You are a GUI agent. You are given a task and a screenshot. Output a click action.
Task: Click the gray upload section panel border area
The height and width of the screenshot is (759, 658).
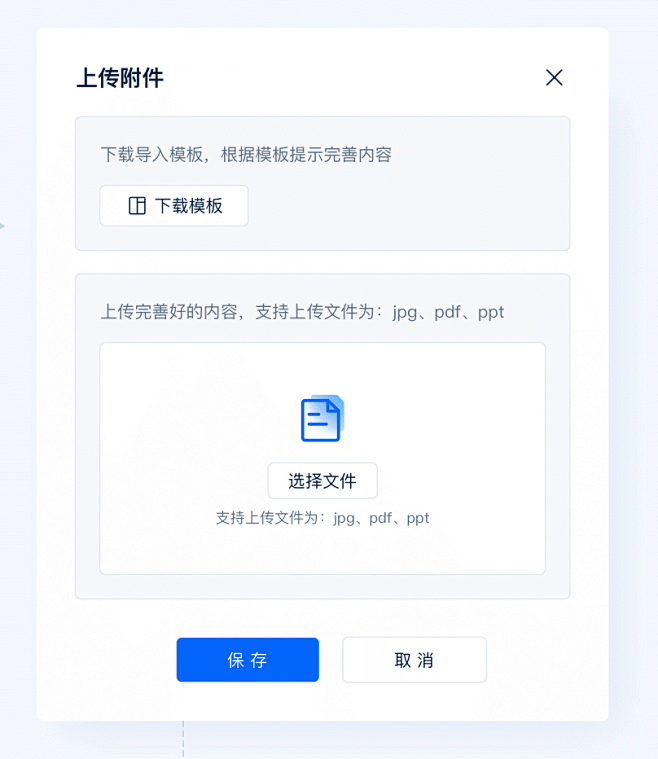(322, 587)
